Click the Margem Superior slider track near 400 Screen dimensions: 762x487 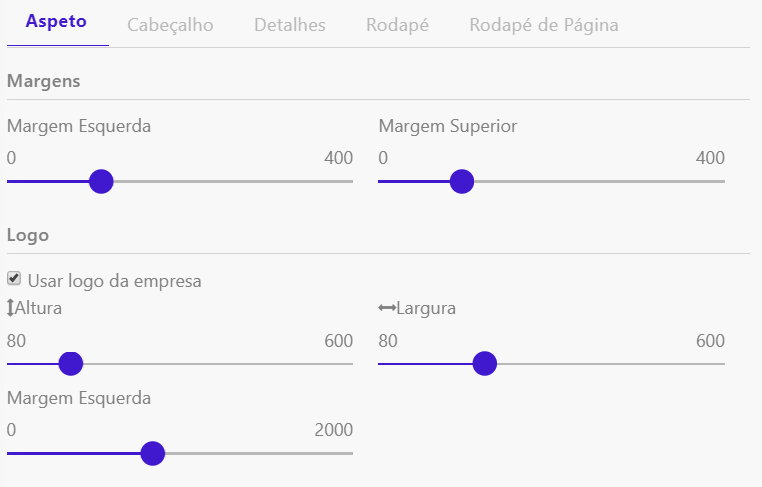click(x=715, y=181)
